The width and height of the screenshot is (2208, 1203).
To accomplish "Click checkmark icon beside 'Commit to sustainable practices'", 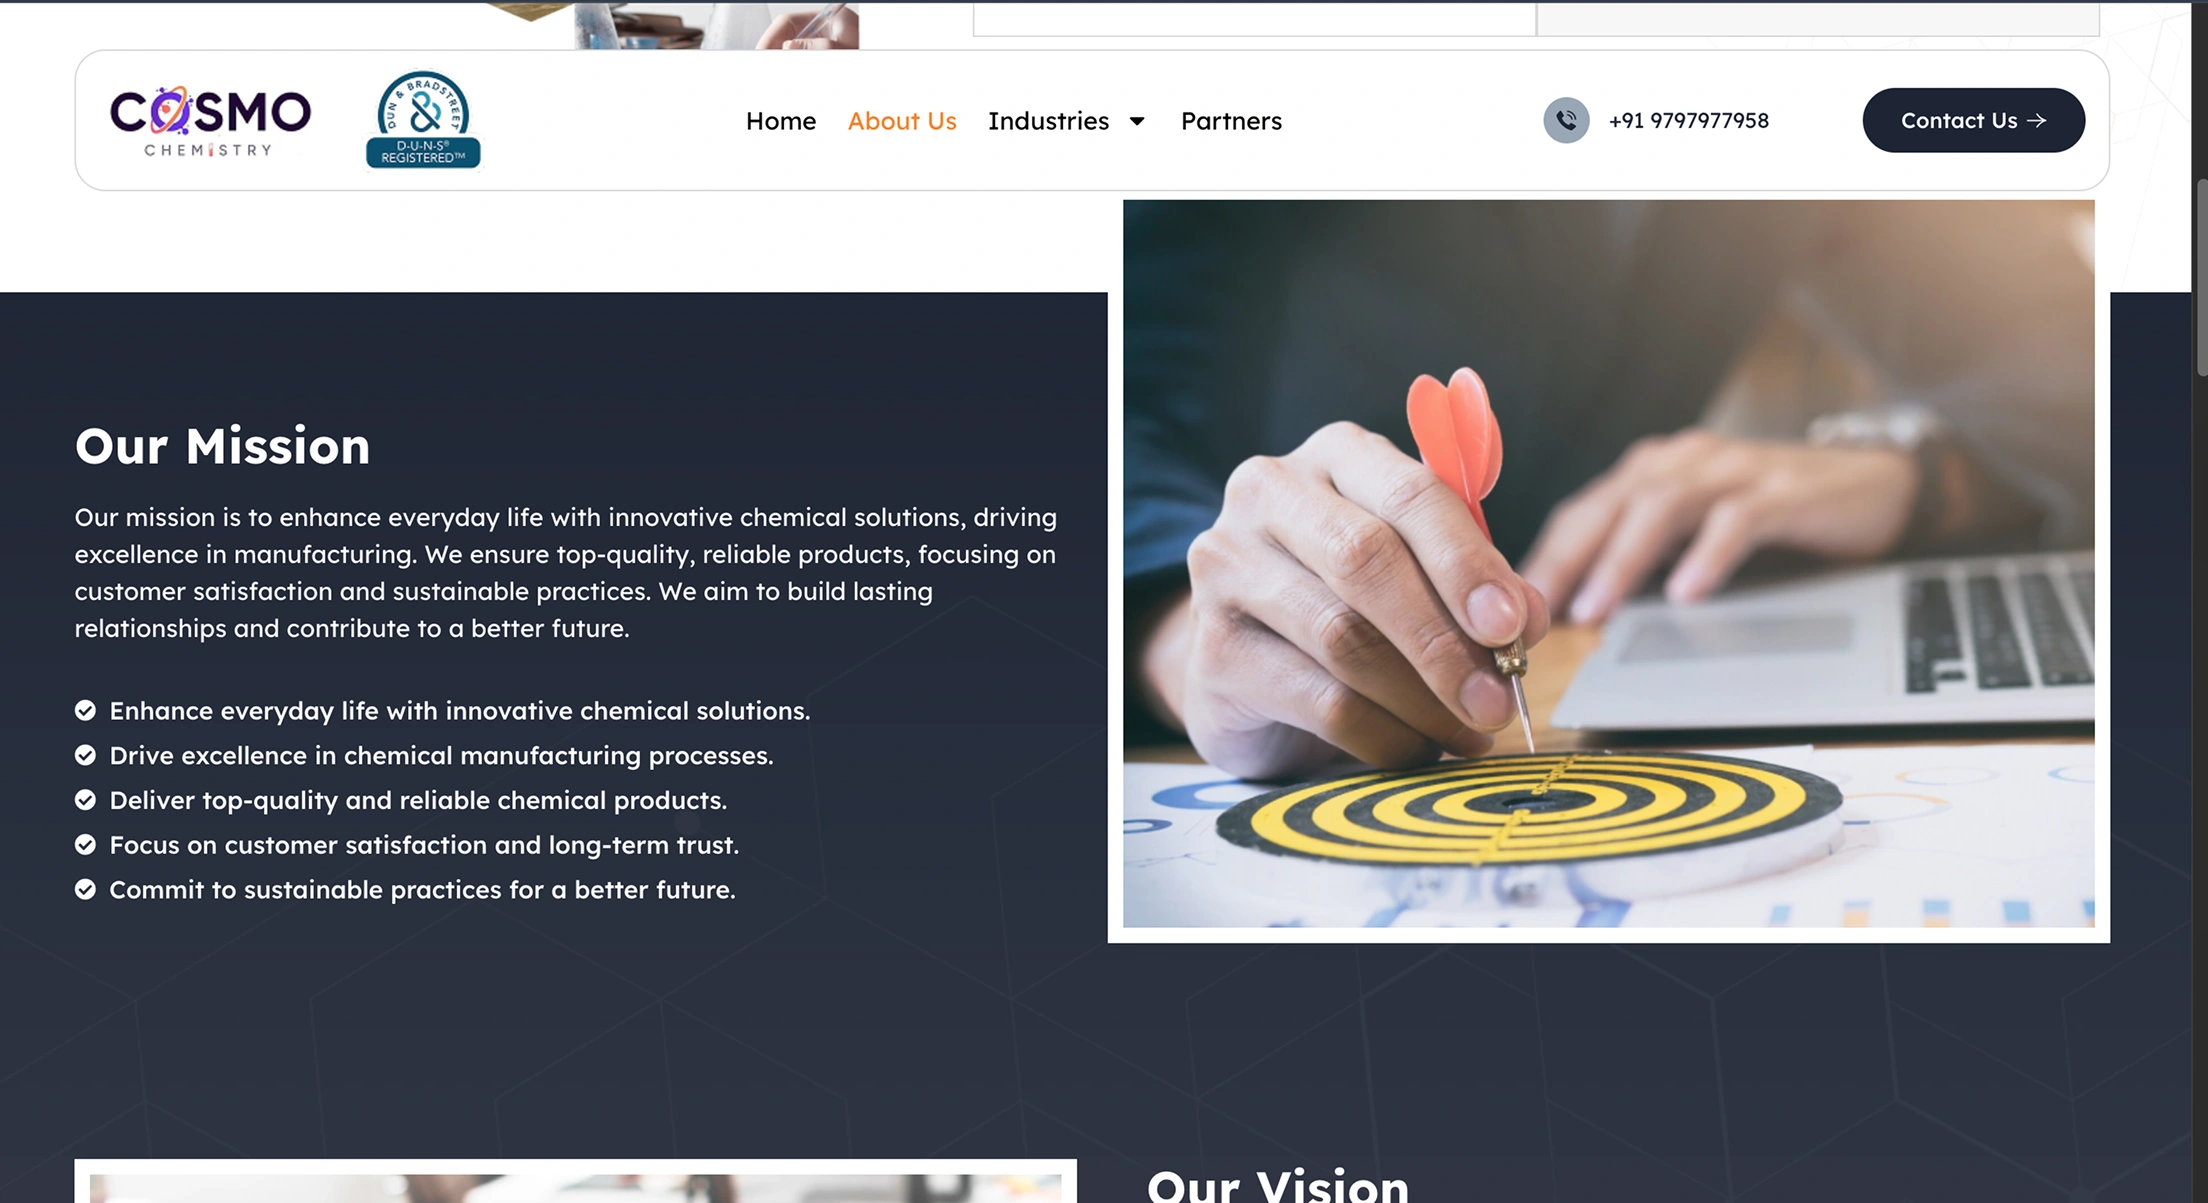I will pos(85,889).
